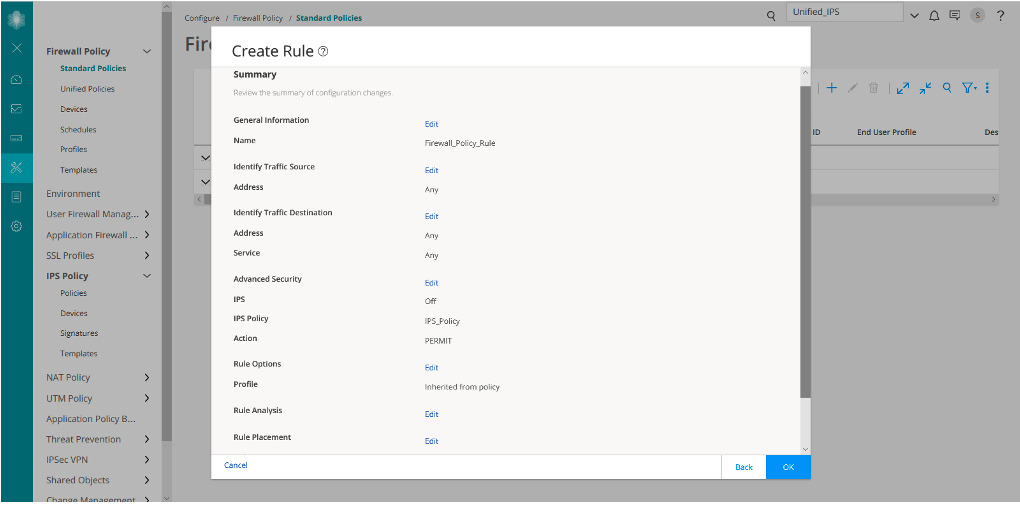Open the Administration gear icon in left rail

tap(16, 226)
